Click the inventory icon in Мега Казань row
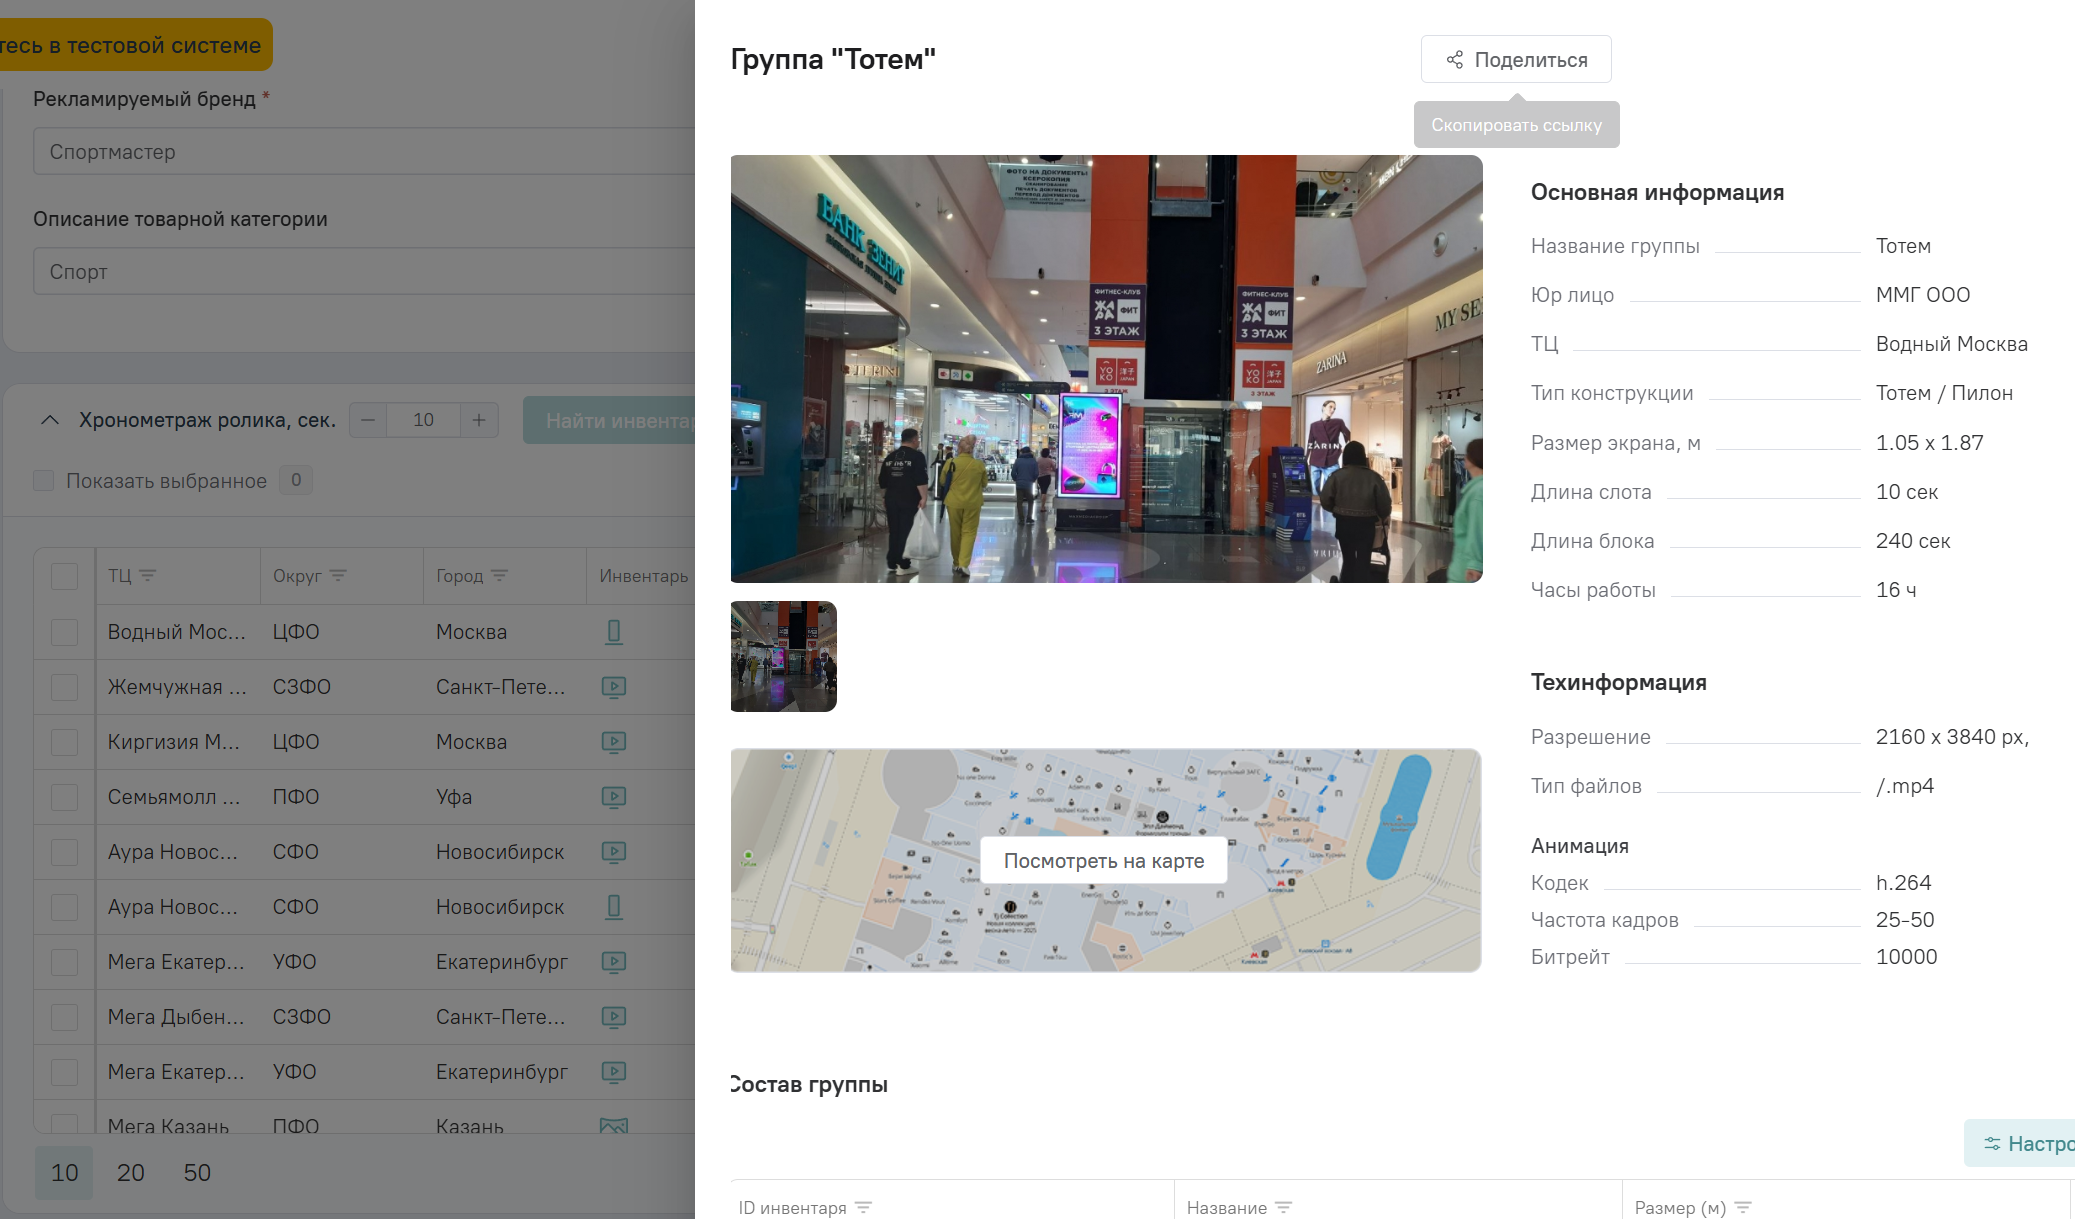Viewport: 2075px width, 1219px height. click(614, 1125)
